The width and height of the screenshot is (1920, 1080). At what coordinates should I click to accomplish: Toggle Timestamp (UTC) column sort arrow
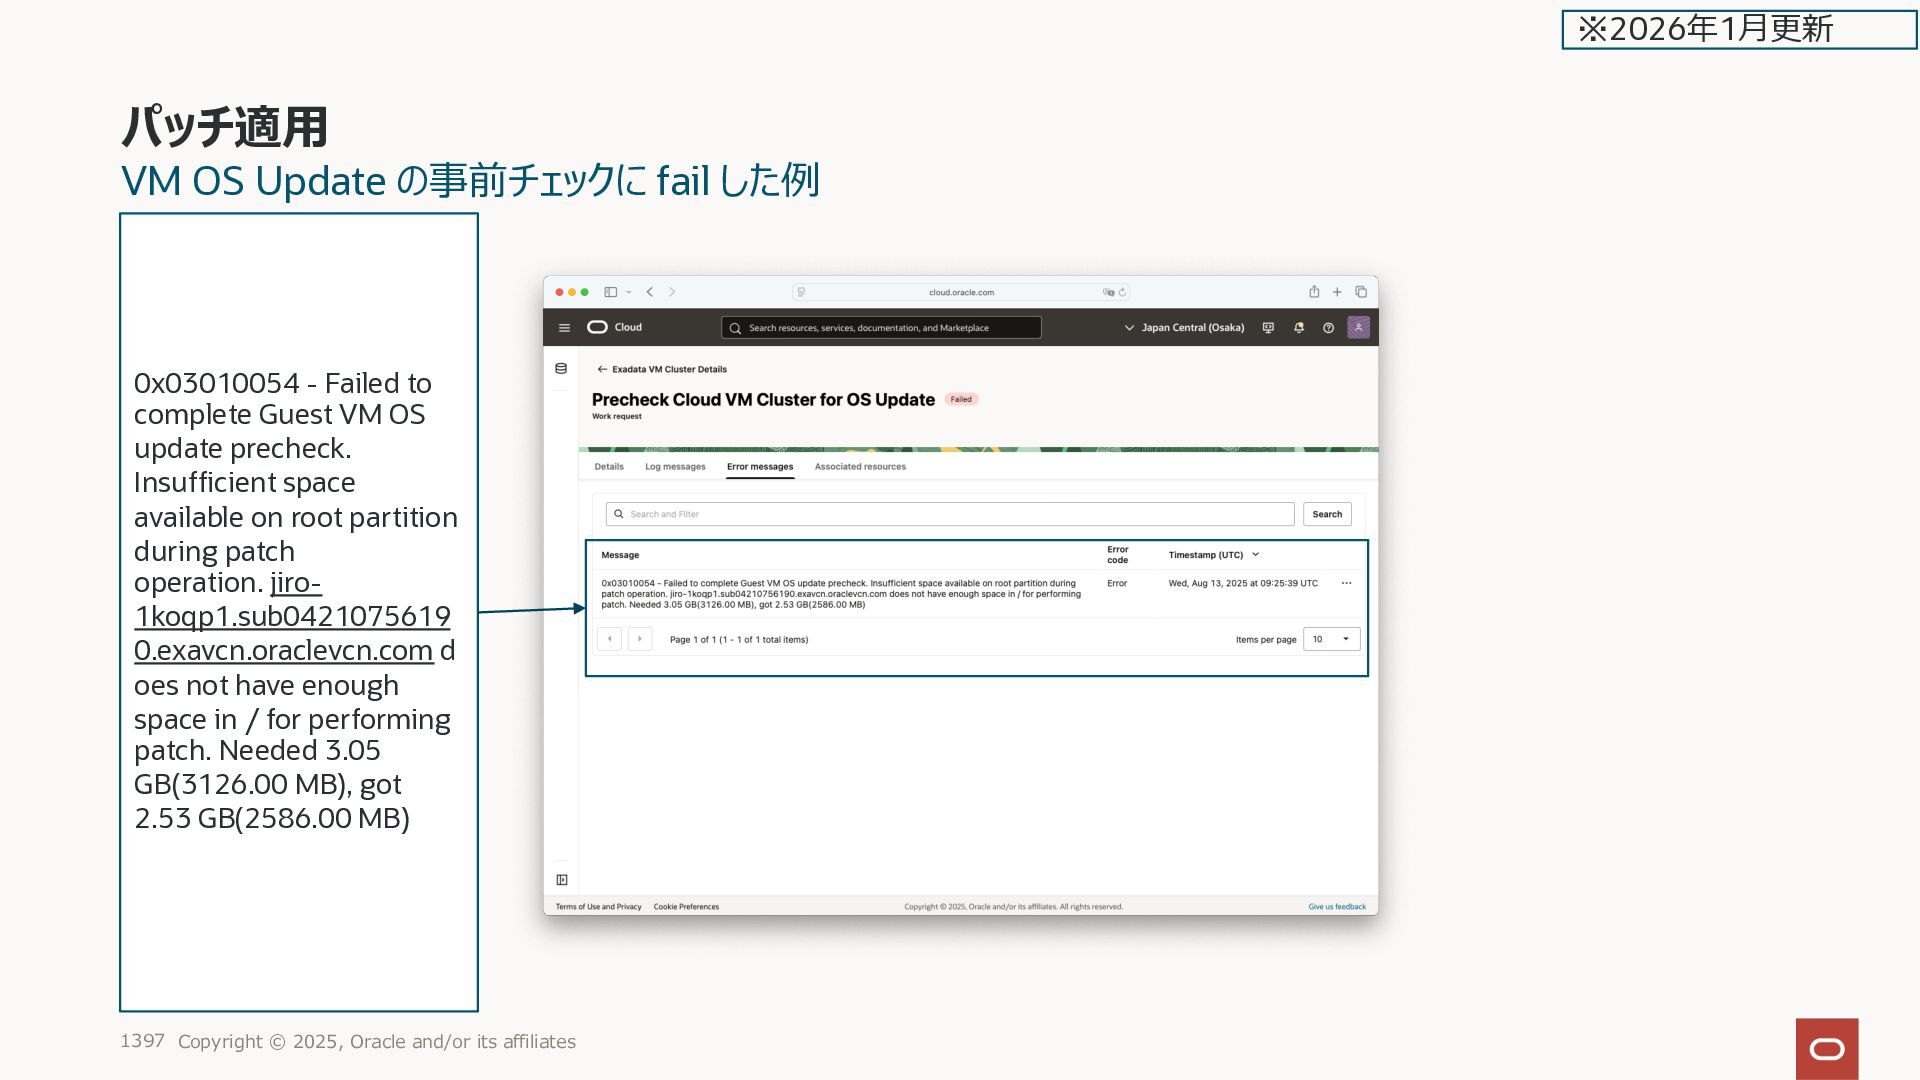click(1256, 555)
